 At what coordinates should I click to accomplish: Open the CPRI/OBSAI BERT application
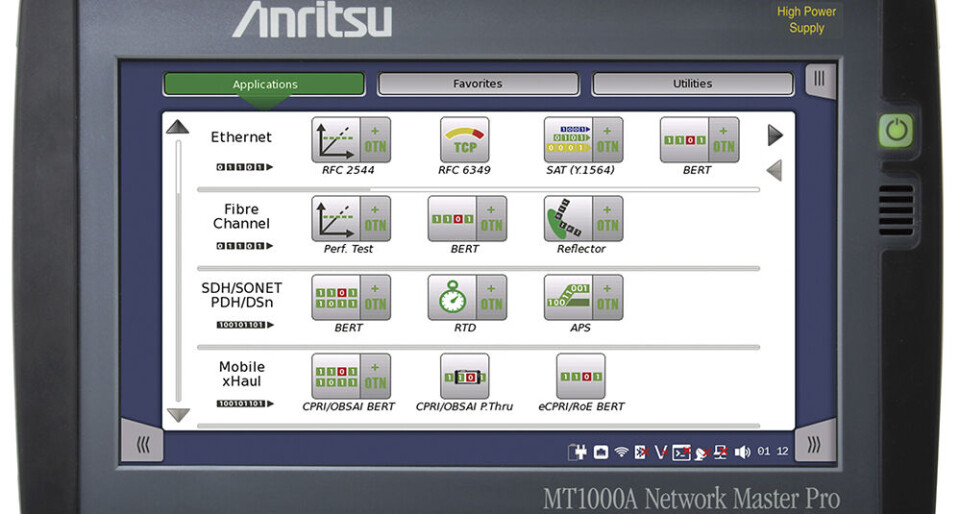pyautogui.click(x=336, y=376)
